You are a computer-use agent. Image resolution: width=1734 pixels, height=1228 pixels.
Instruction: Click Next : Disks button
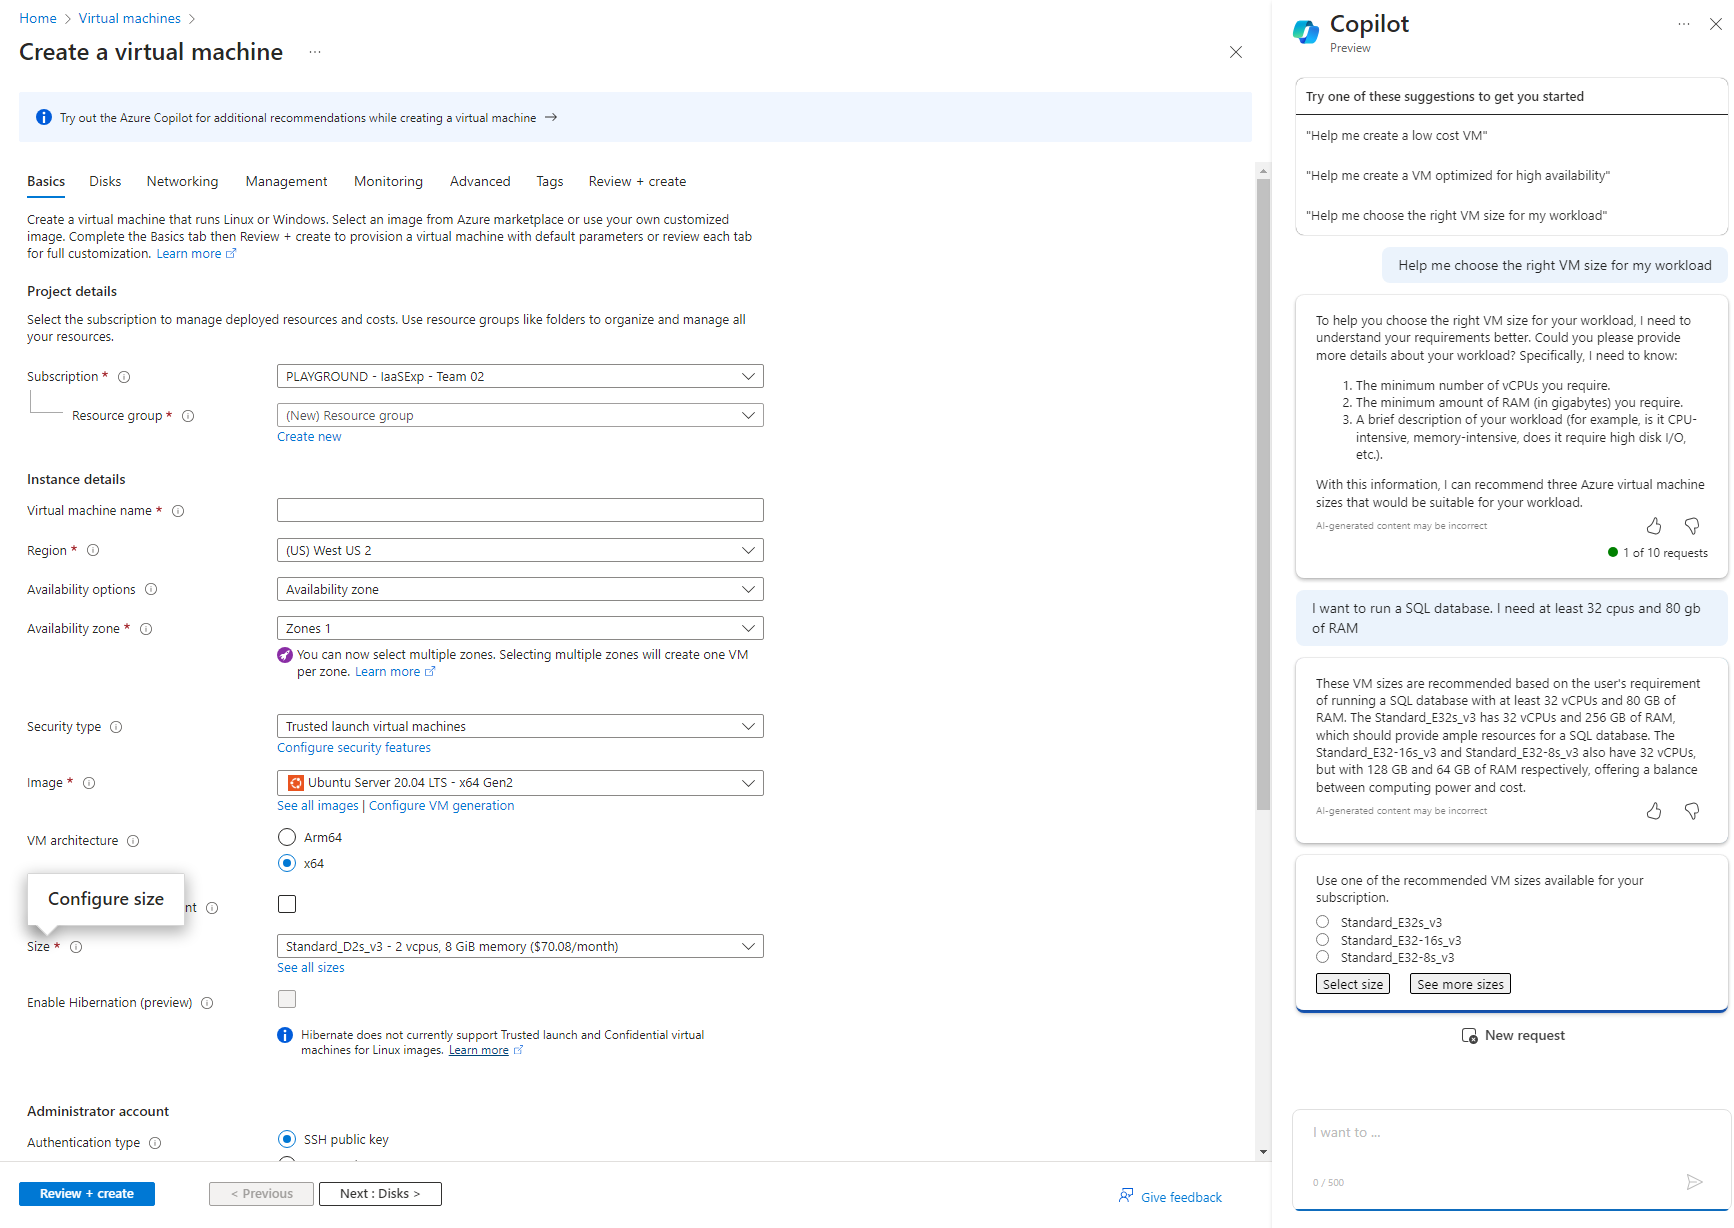(380, 1194)
